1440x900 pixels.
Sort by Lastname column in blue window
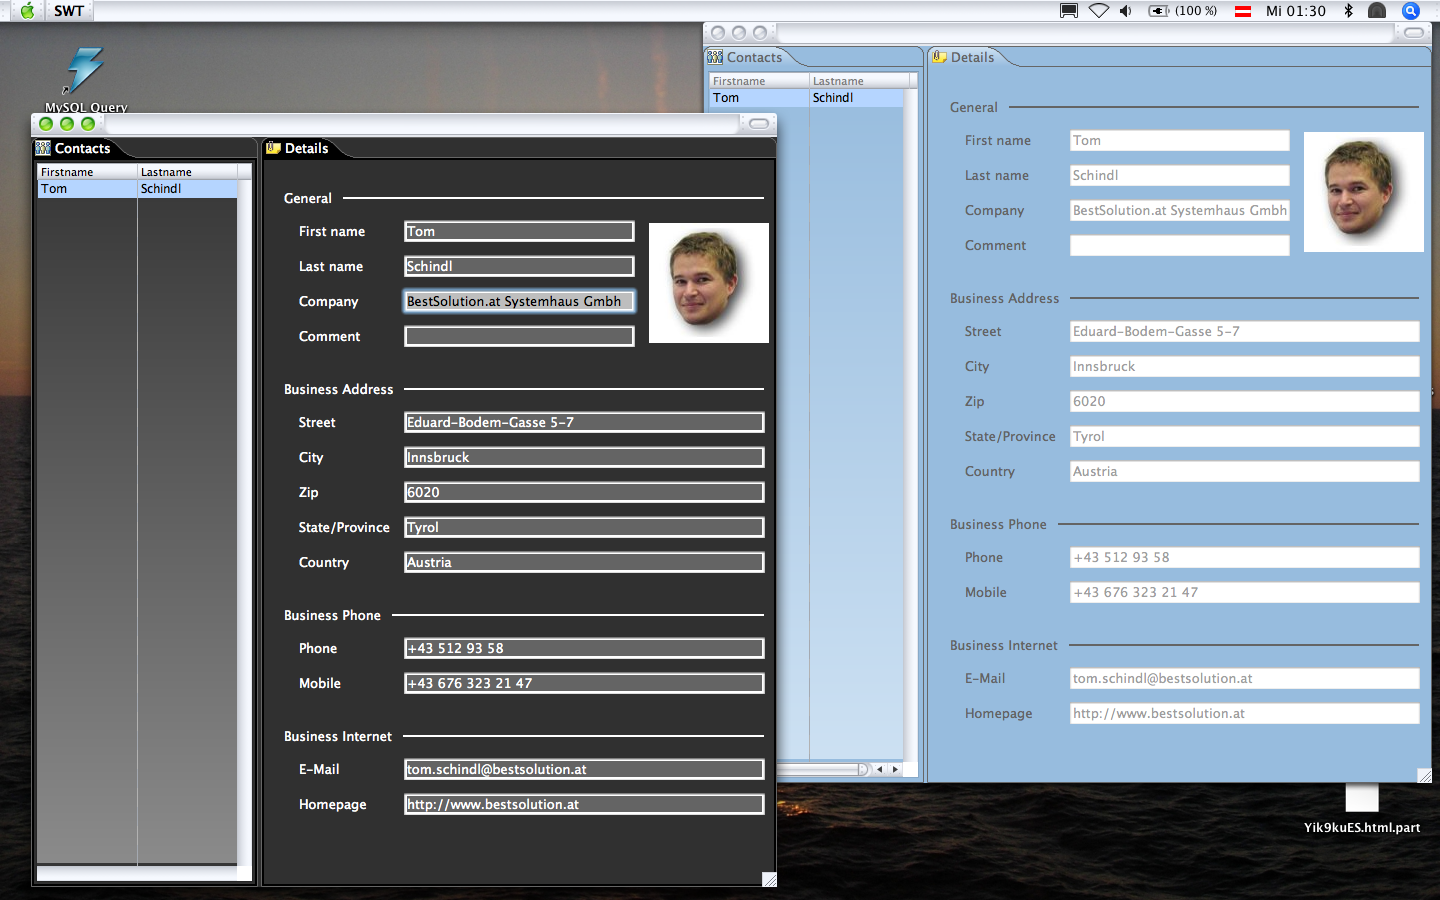pyautogui.click(x=859, y=81)
